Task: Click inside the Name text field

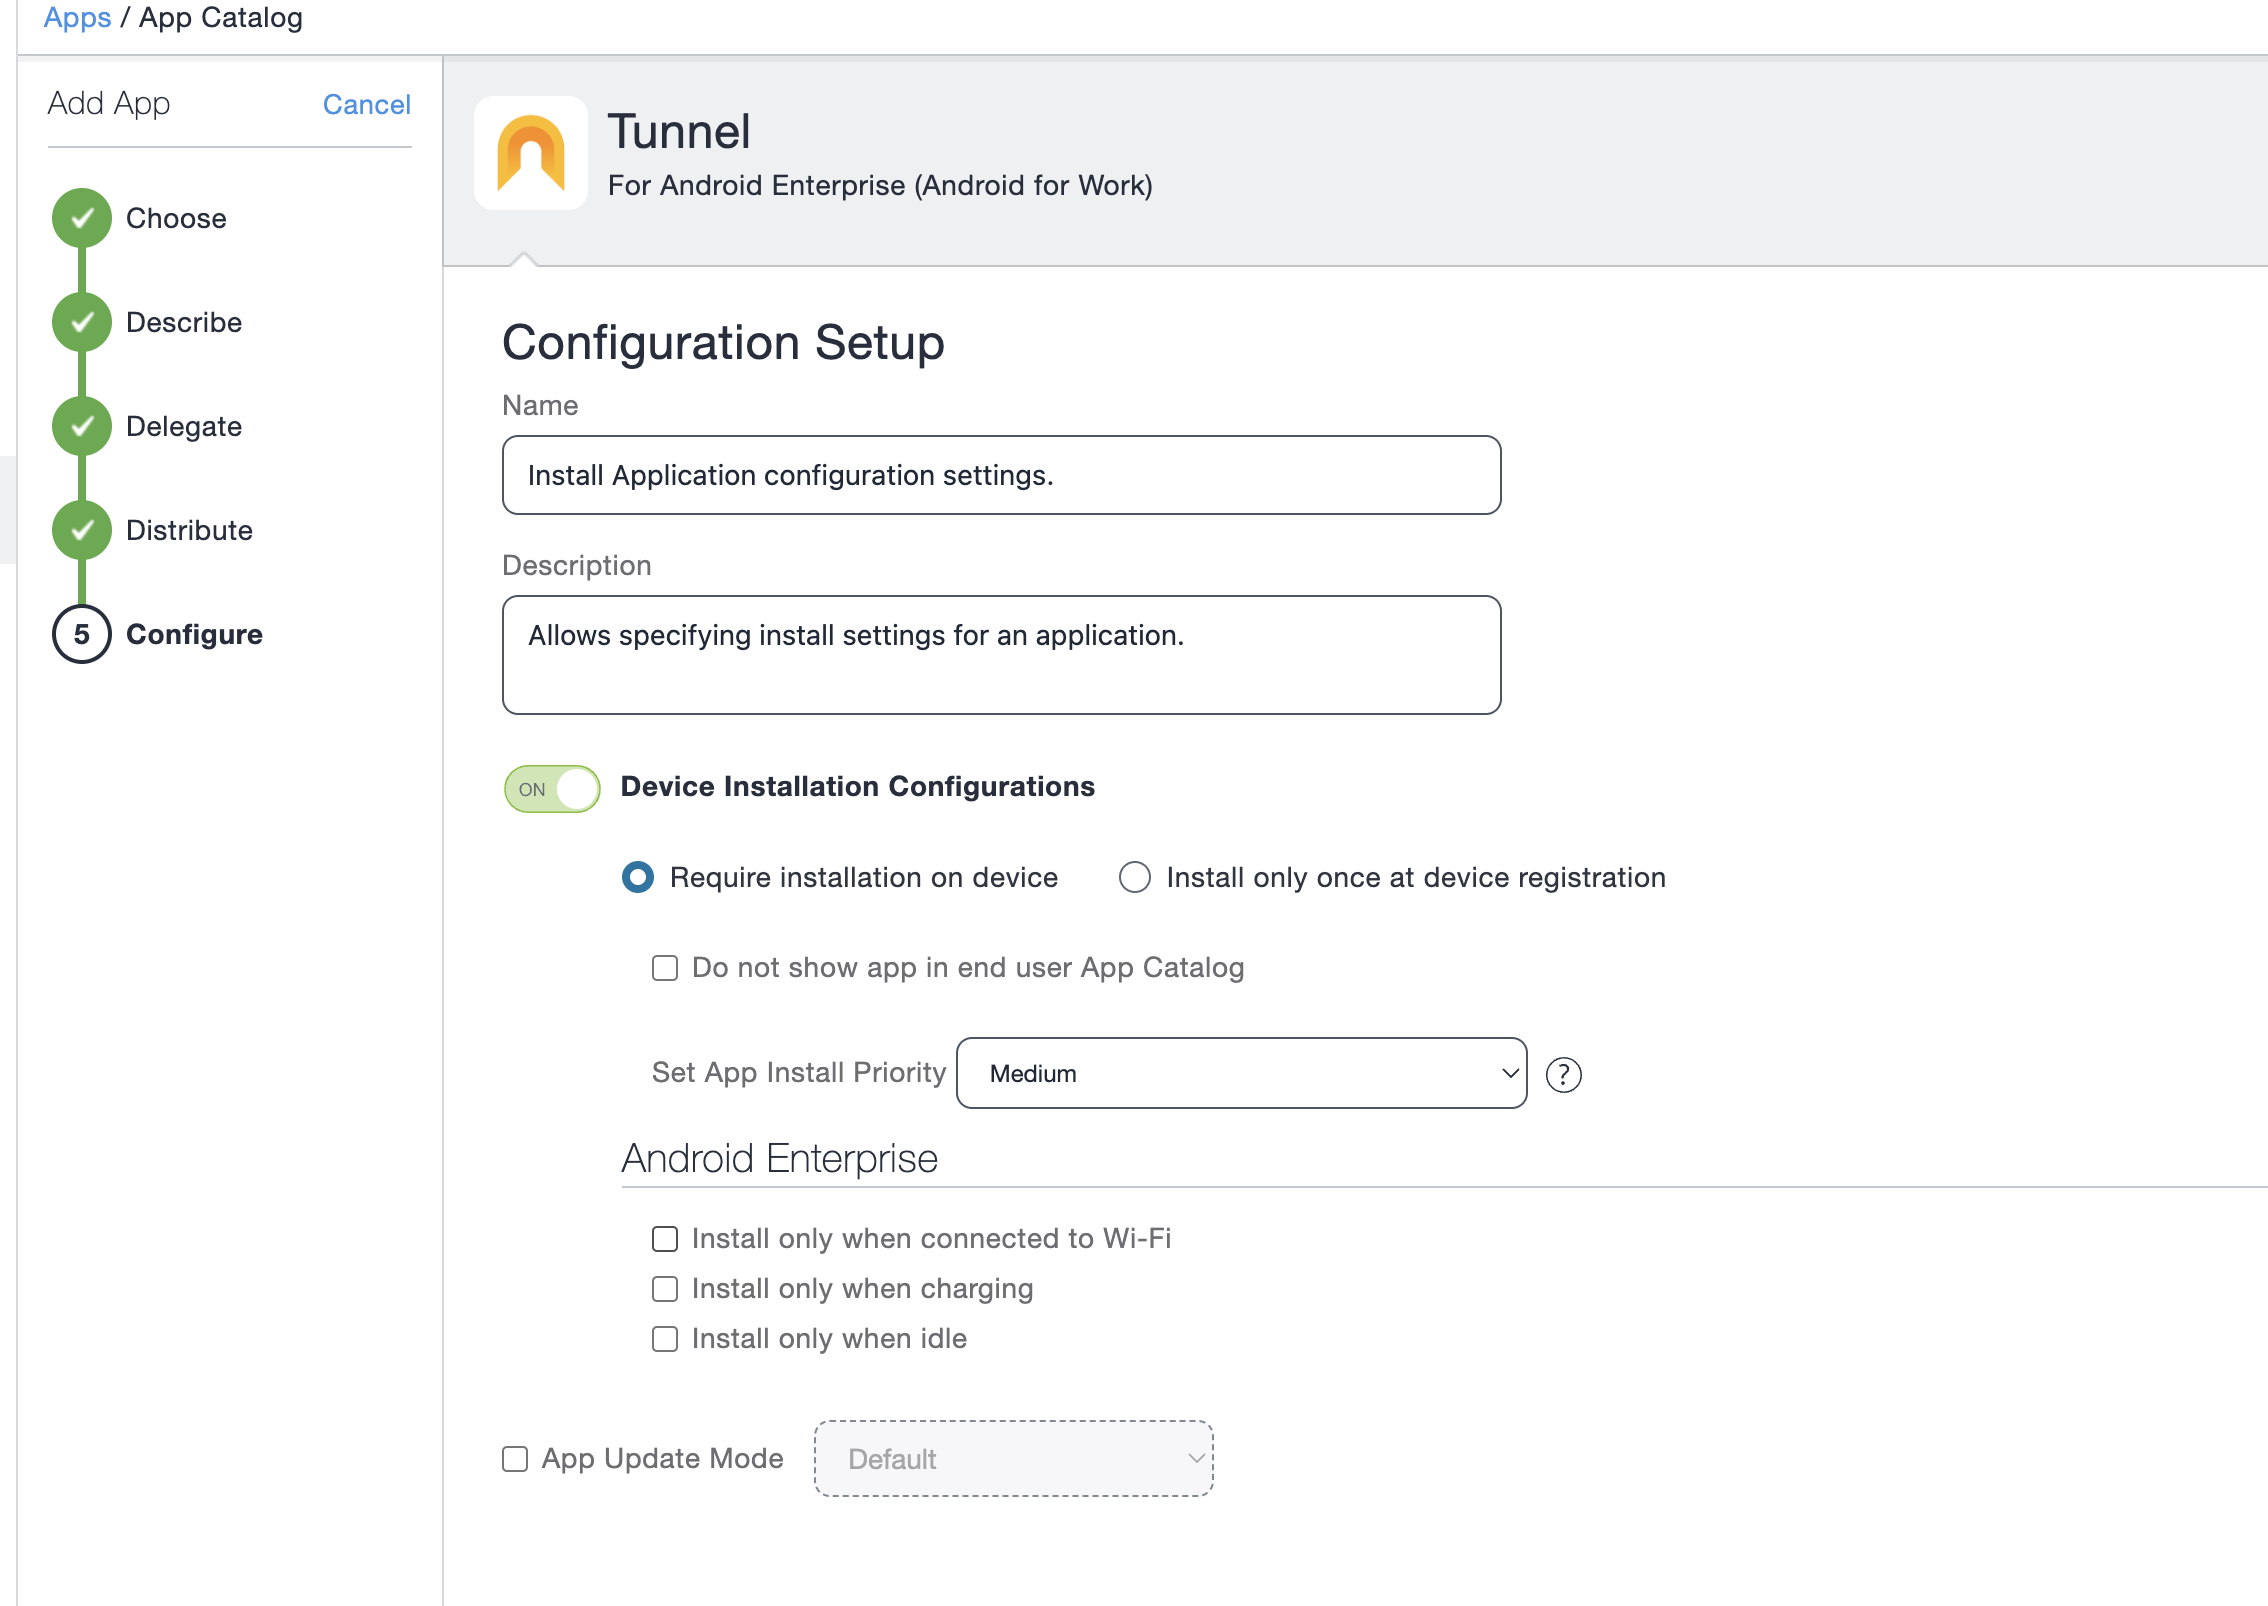Action: (x=1000, y=474)
